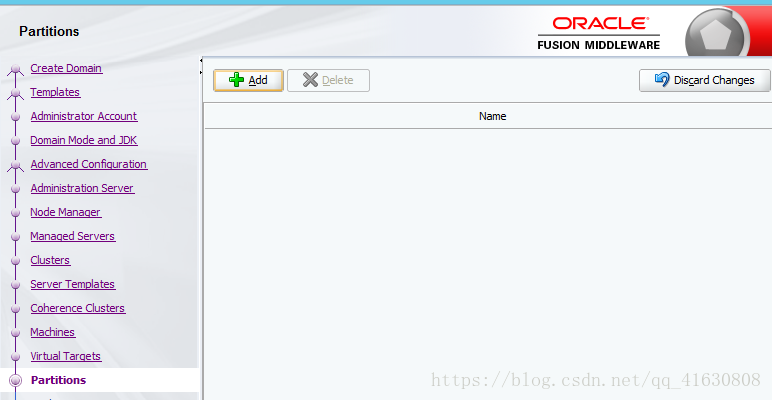Open the Administrator Account step
The height and width of the screenshot is (400, 772).
tap(84, 116)
